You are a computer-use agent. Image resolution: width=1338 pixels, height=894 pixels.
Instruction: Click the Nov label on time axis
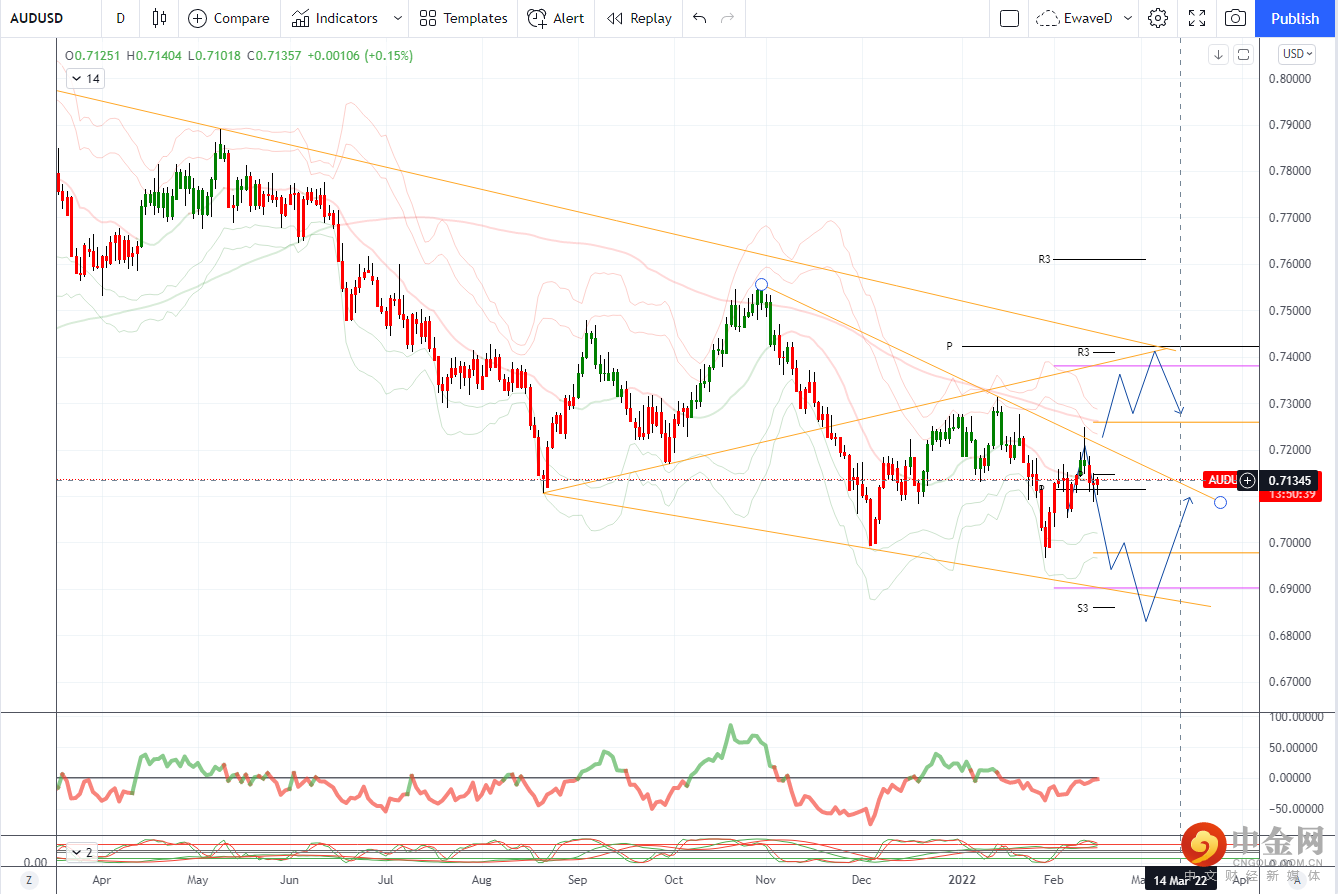(x=766, y=880)
